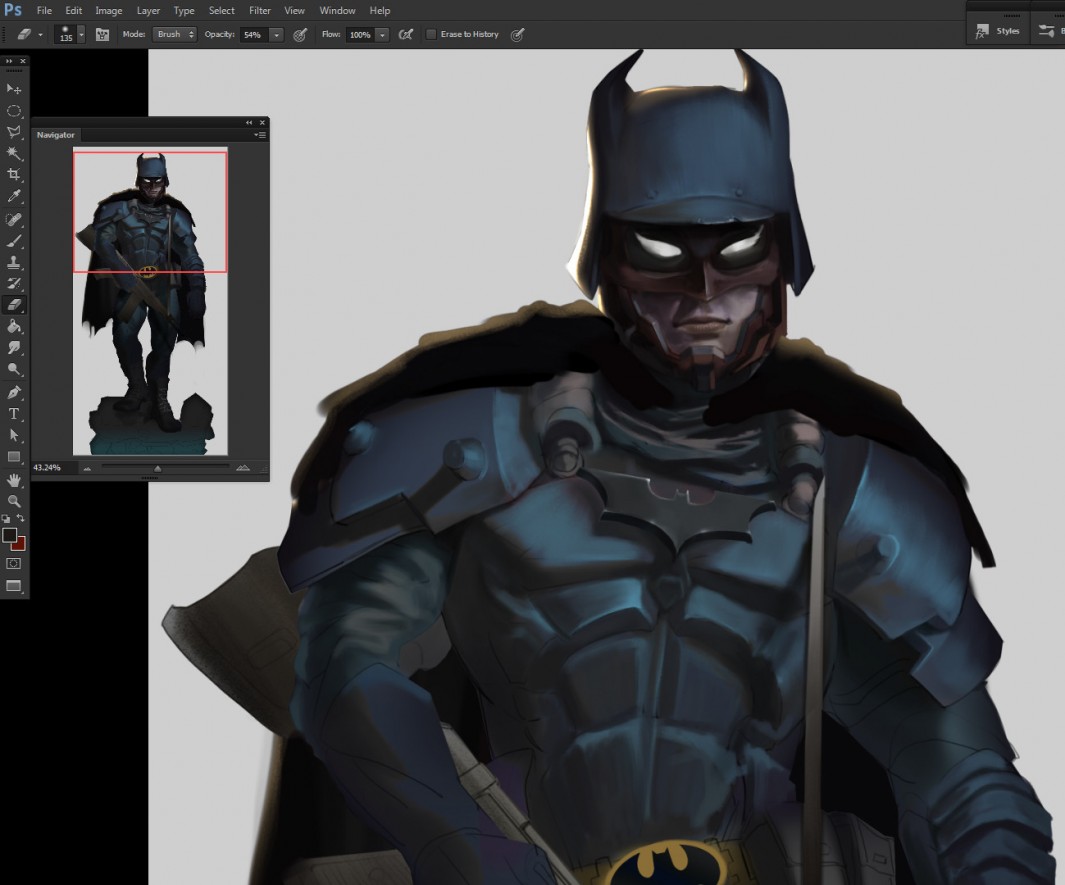Viewport: 1065px width, 885px height.
Task: Select the Path Selection tool
Action: tap(14, 435)
